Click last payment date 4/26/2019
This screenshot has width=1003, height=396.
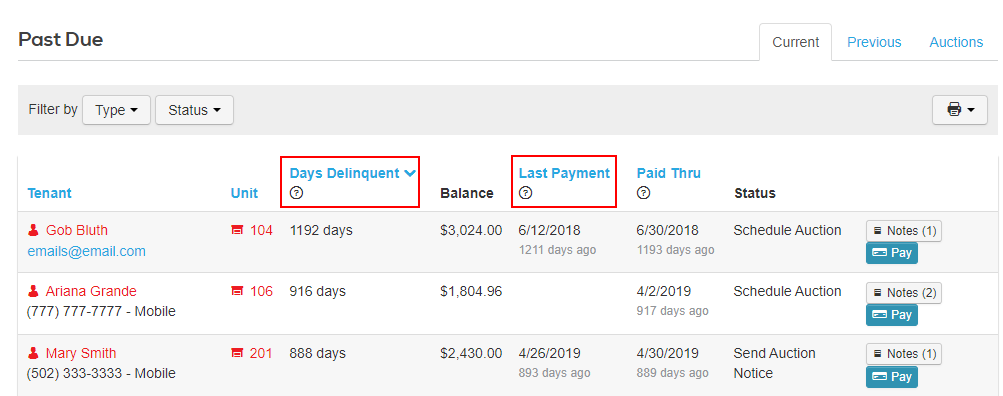(x=549, y=353)
